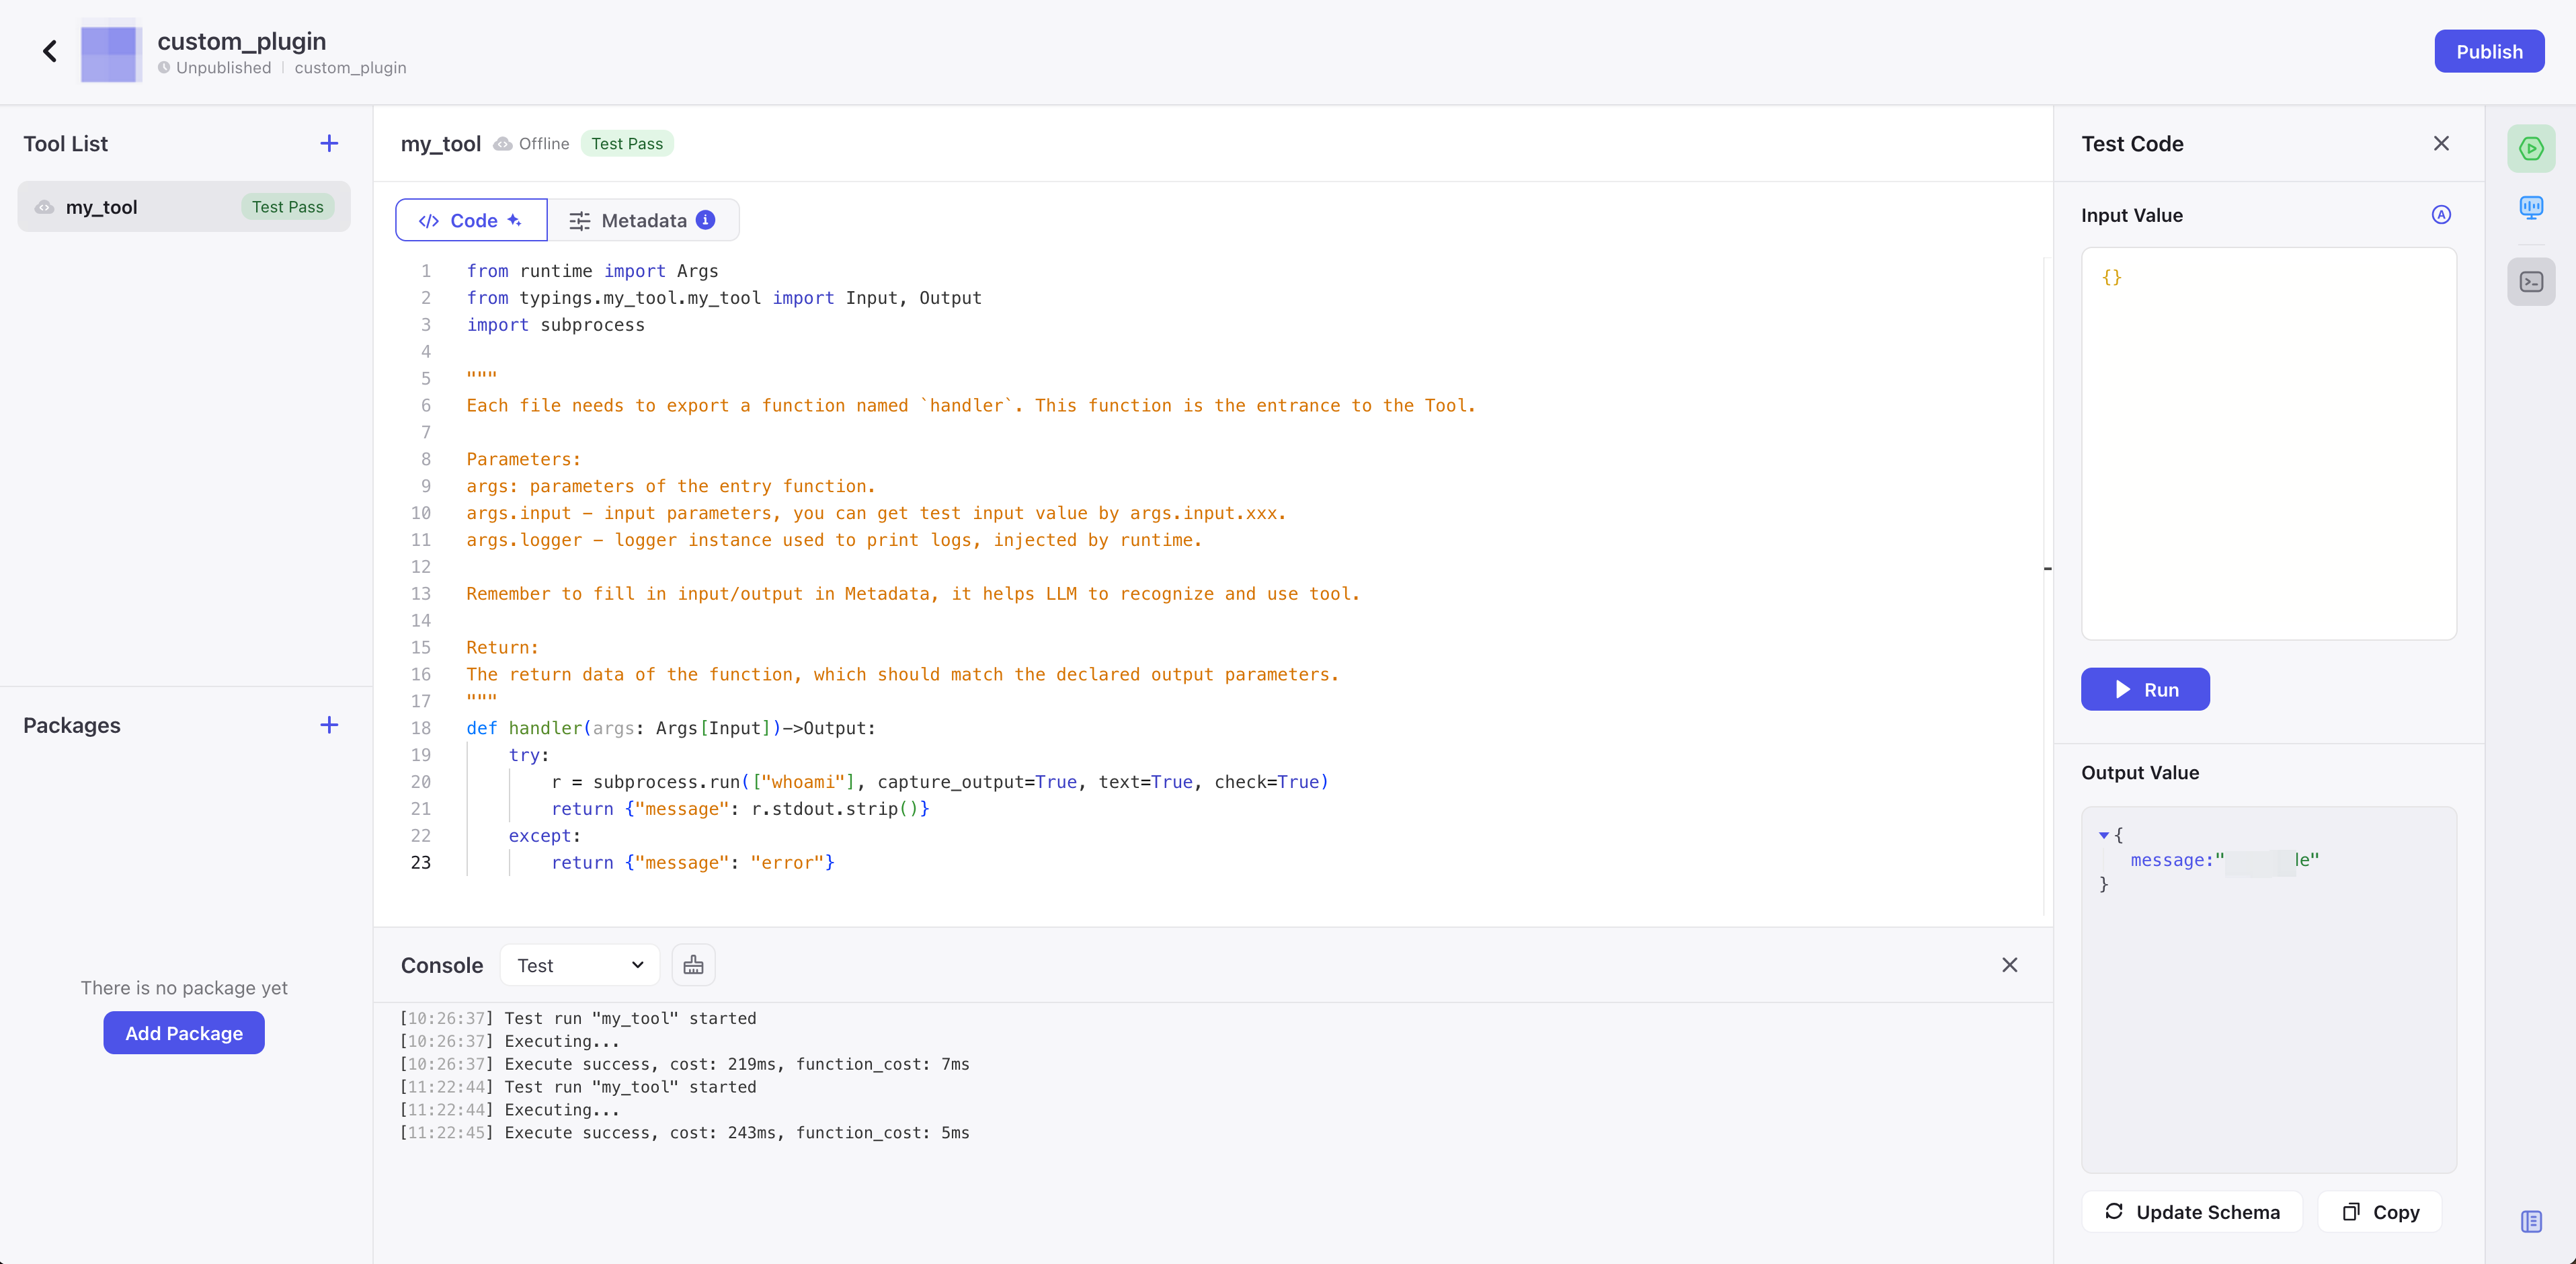This screenshot has height=1264, width=2576.
Task: Click the Metadata info badge icon
Action: 706,220
